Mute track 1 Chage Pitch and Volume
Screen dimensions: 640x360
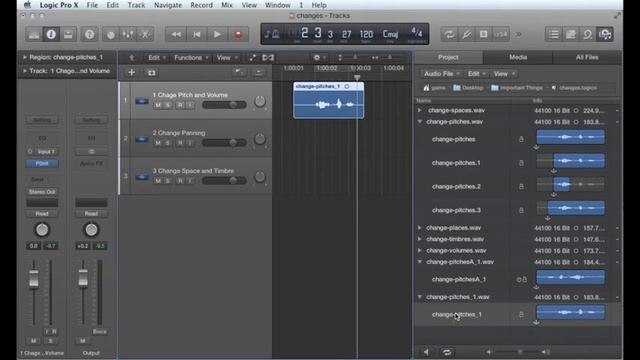[x=158, y=105]
